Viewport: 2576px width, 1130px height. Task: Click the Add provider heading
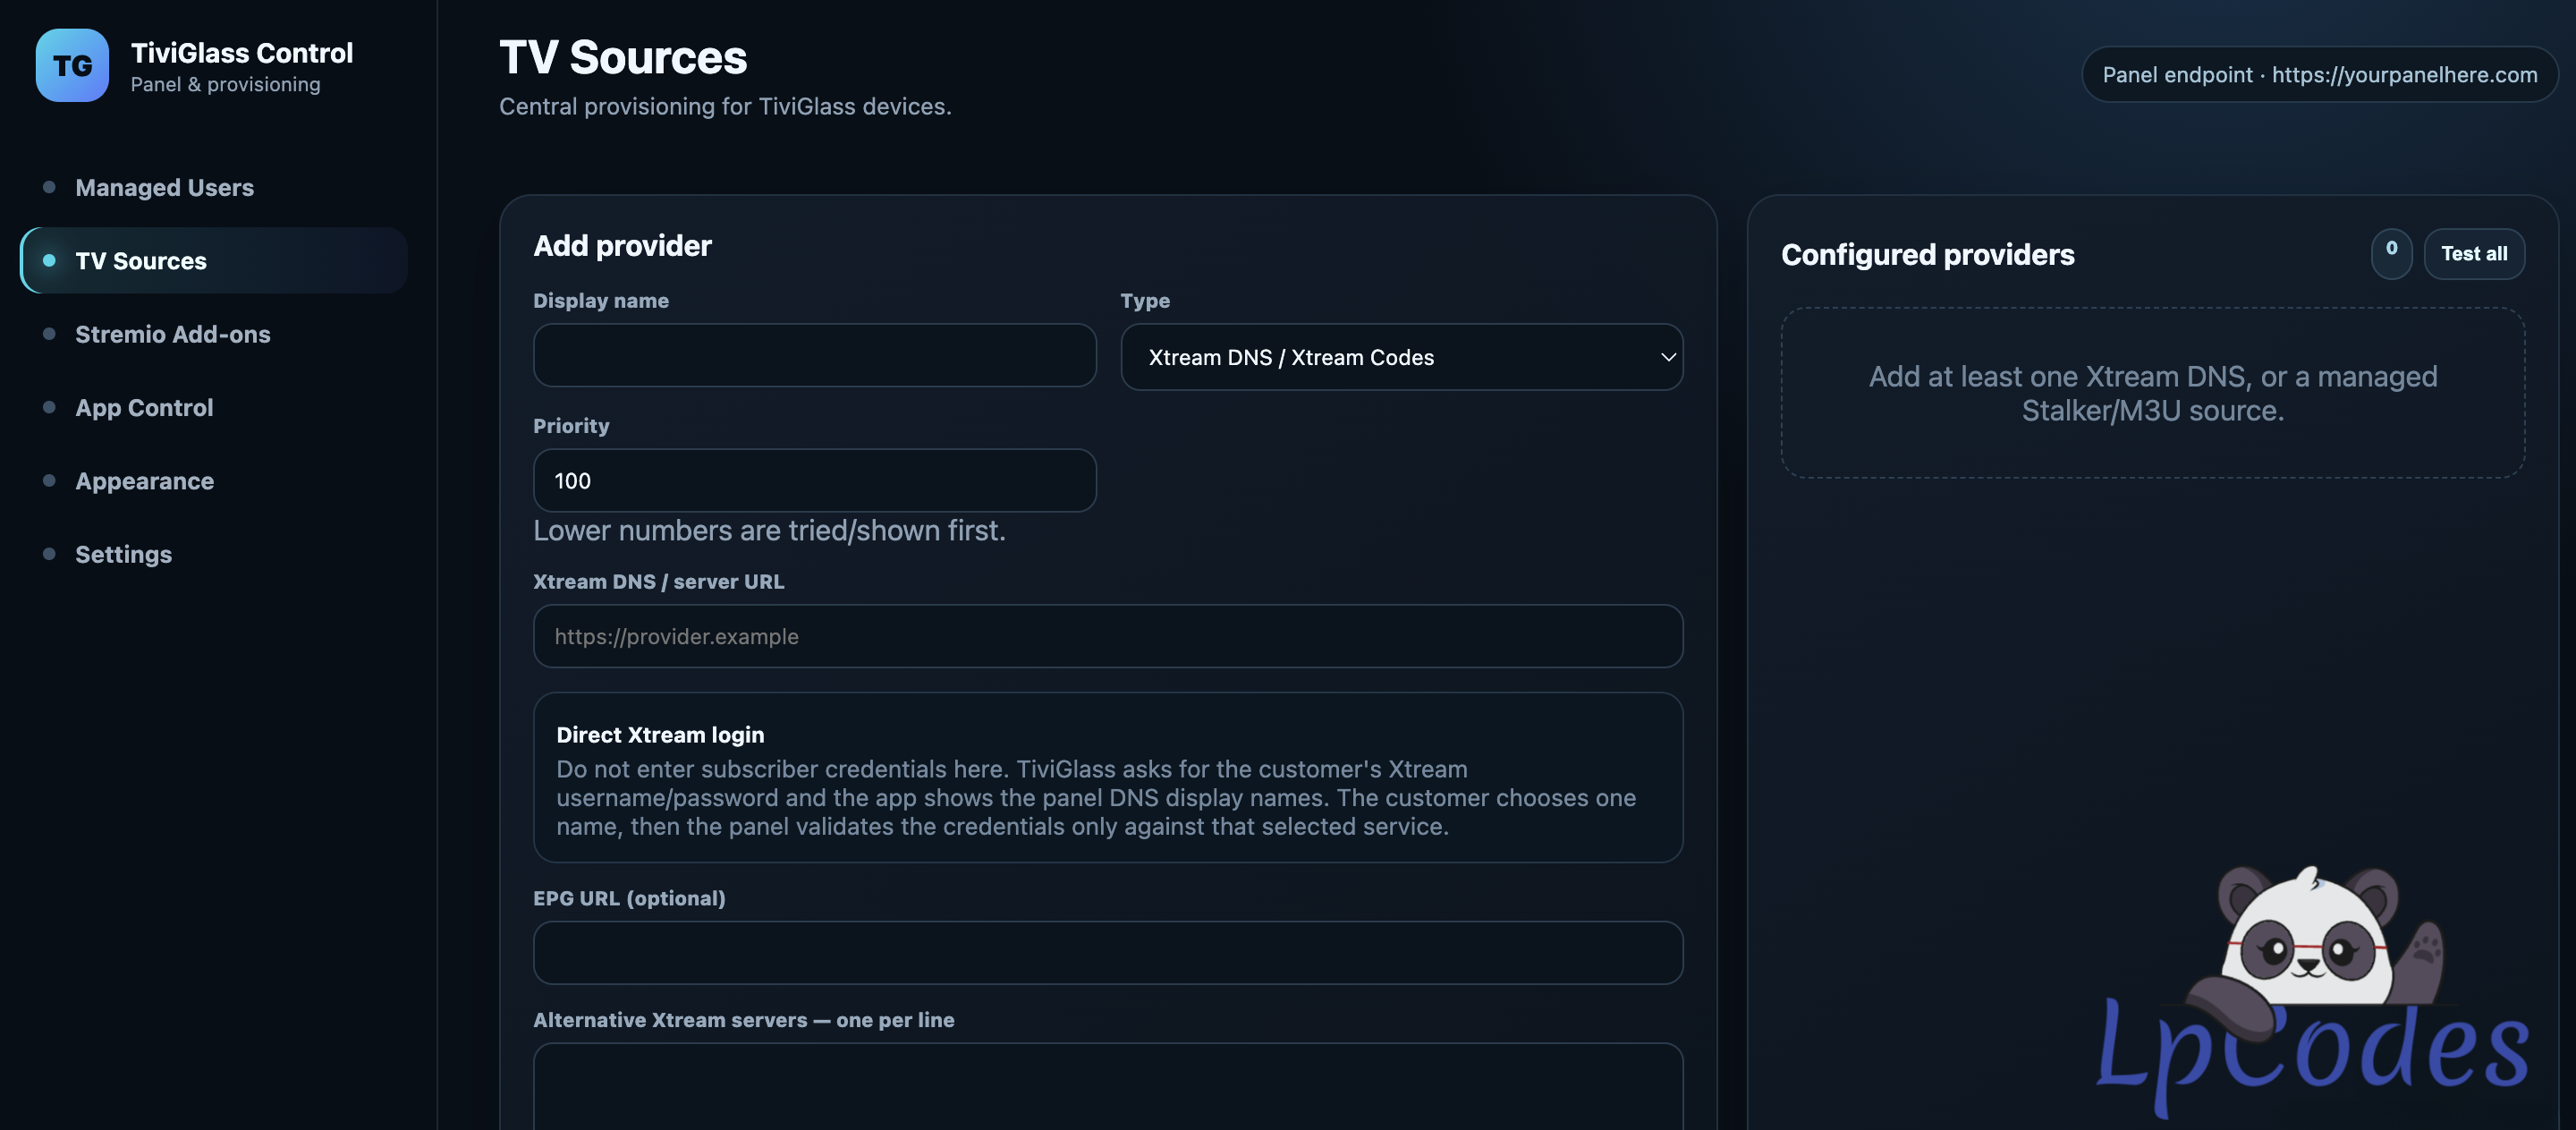[x=622, y=246]
